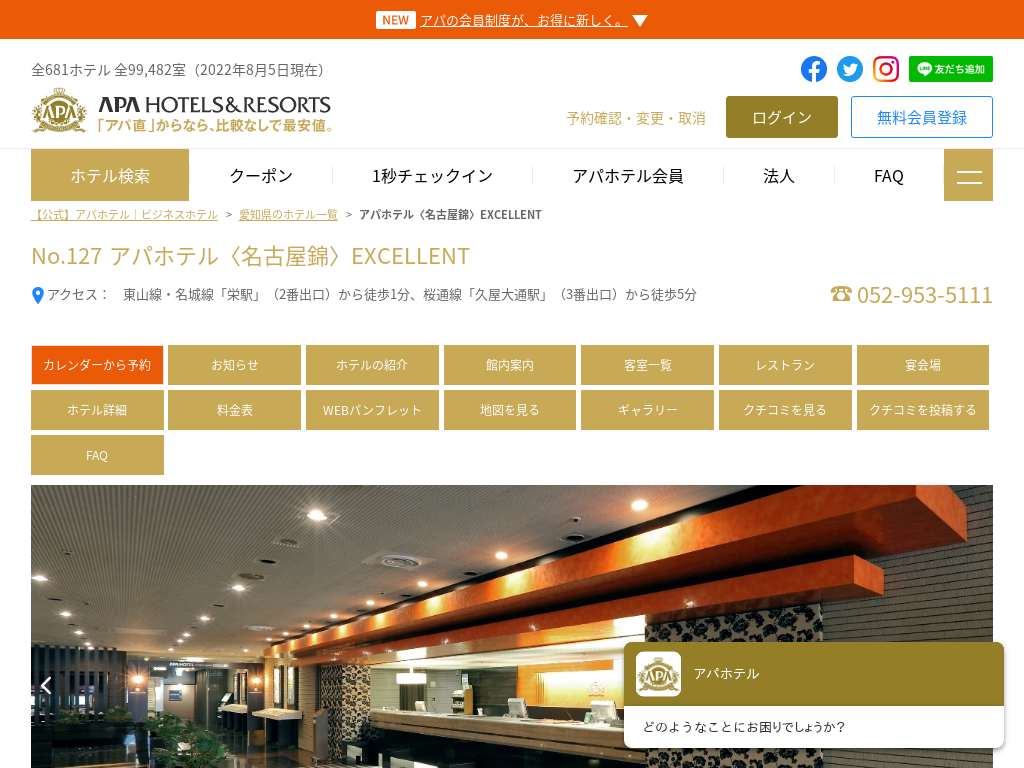Viewport: 1024px width, 768px height.
Task: Select the ホテル検索 tab
Action: pyautogui.click(x=110, y=175)
